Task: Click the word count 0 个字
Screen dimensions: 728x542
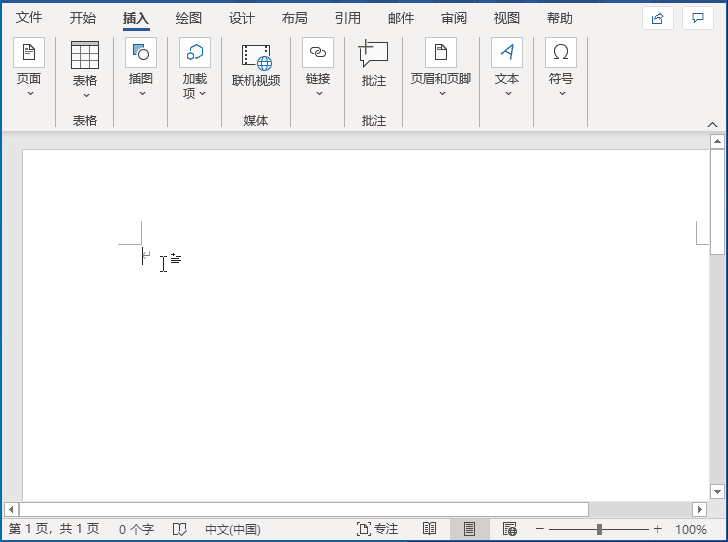Action: point(136,529)
